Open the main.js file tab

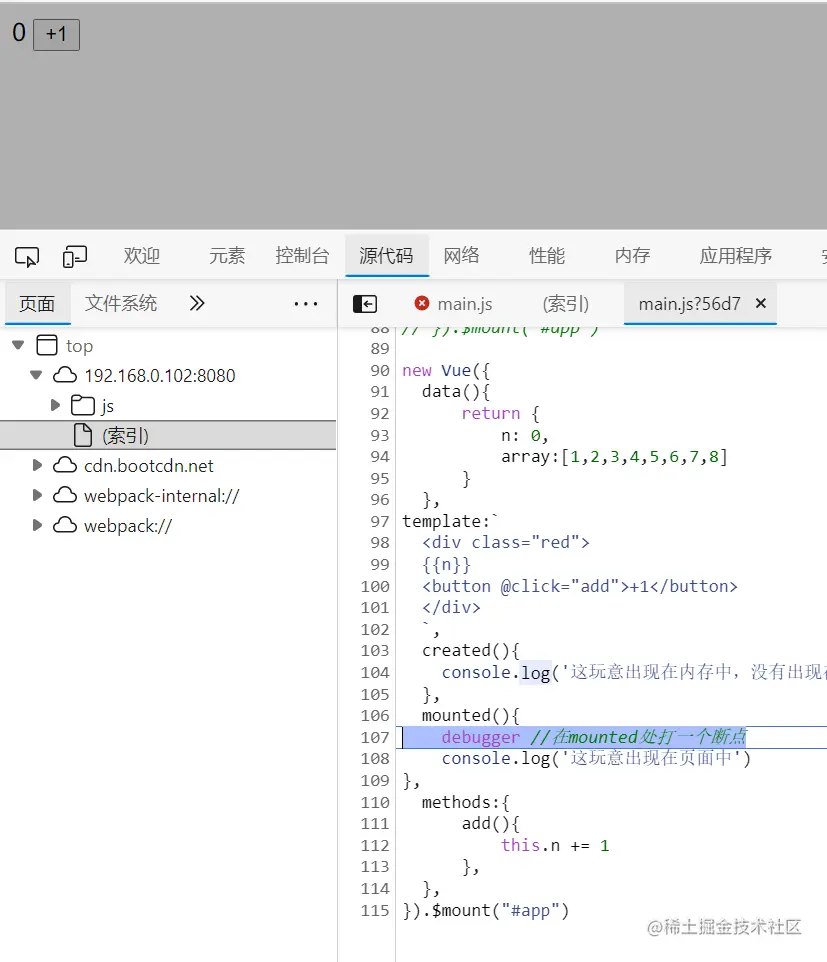click(464, 304)
